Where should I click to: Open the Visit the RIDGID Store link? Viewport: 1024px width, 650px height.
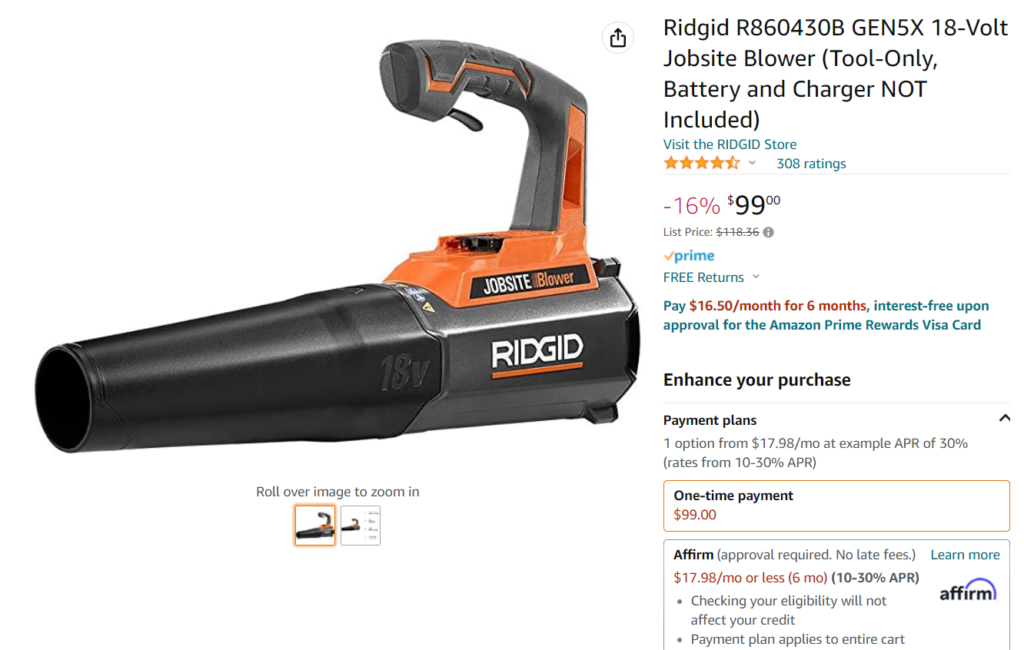730,144
